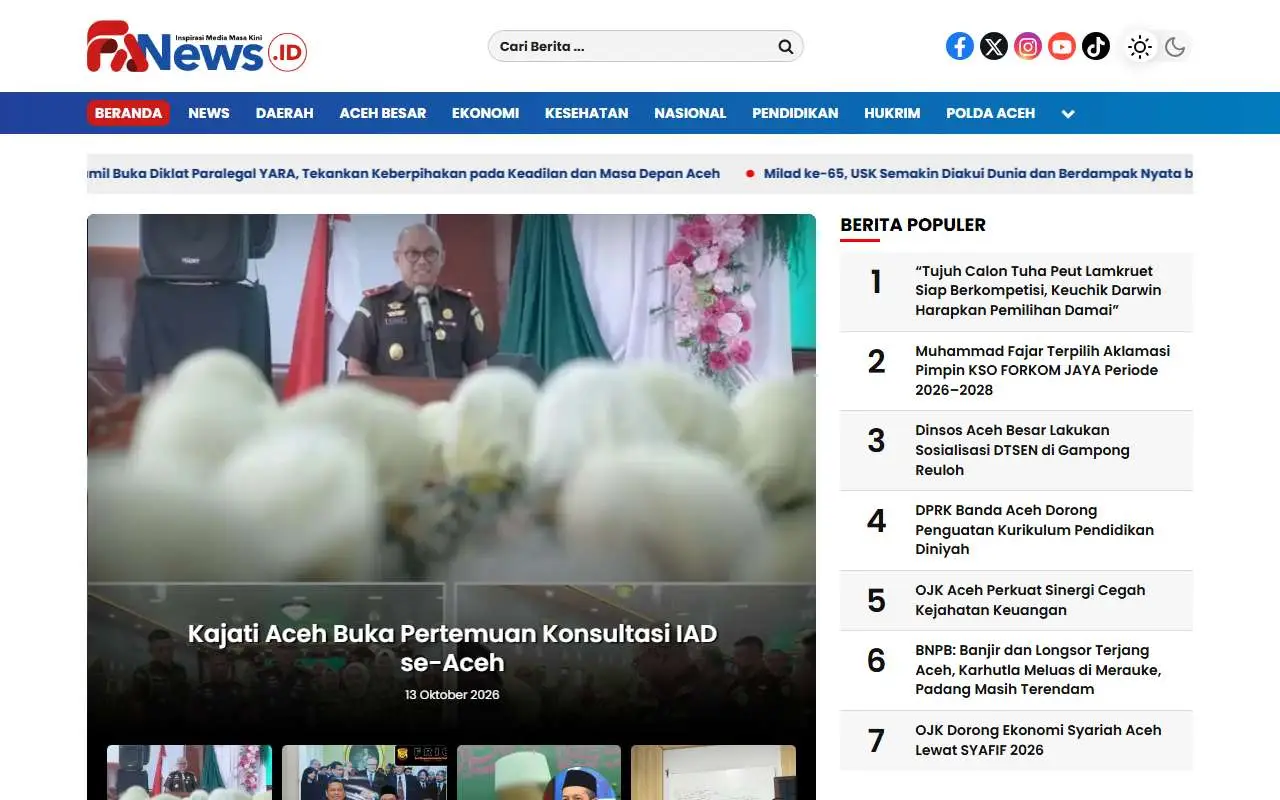This screenshot has height=800, width=1280.
Task: Open the POLDA ACEH menu item
Action: 991,113
